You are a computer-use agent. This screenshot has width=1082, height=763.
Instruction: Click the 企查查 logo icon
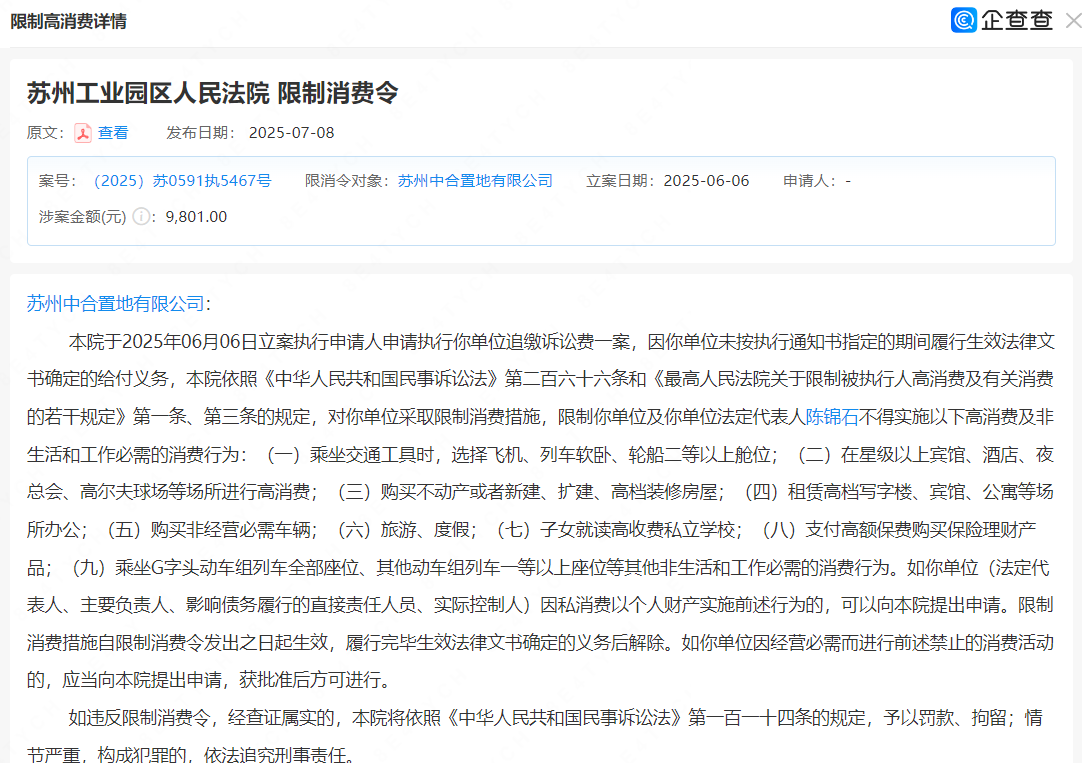[963, 20]
